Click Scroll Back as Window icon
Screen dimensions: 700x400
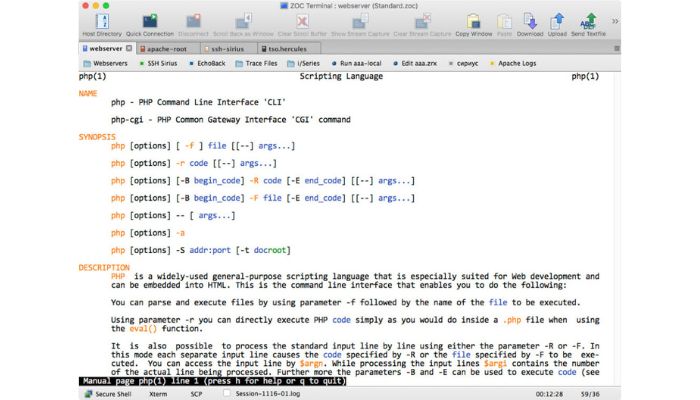point(243,25)
